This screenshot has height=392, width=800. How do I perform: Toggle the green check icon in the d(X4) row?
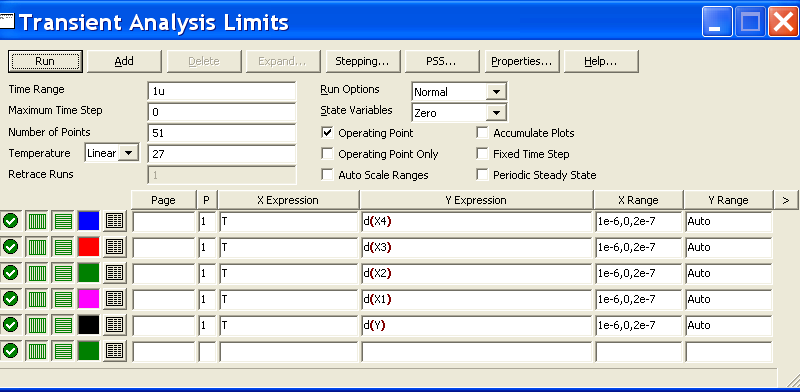tap(10, 221)
